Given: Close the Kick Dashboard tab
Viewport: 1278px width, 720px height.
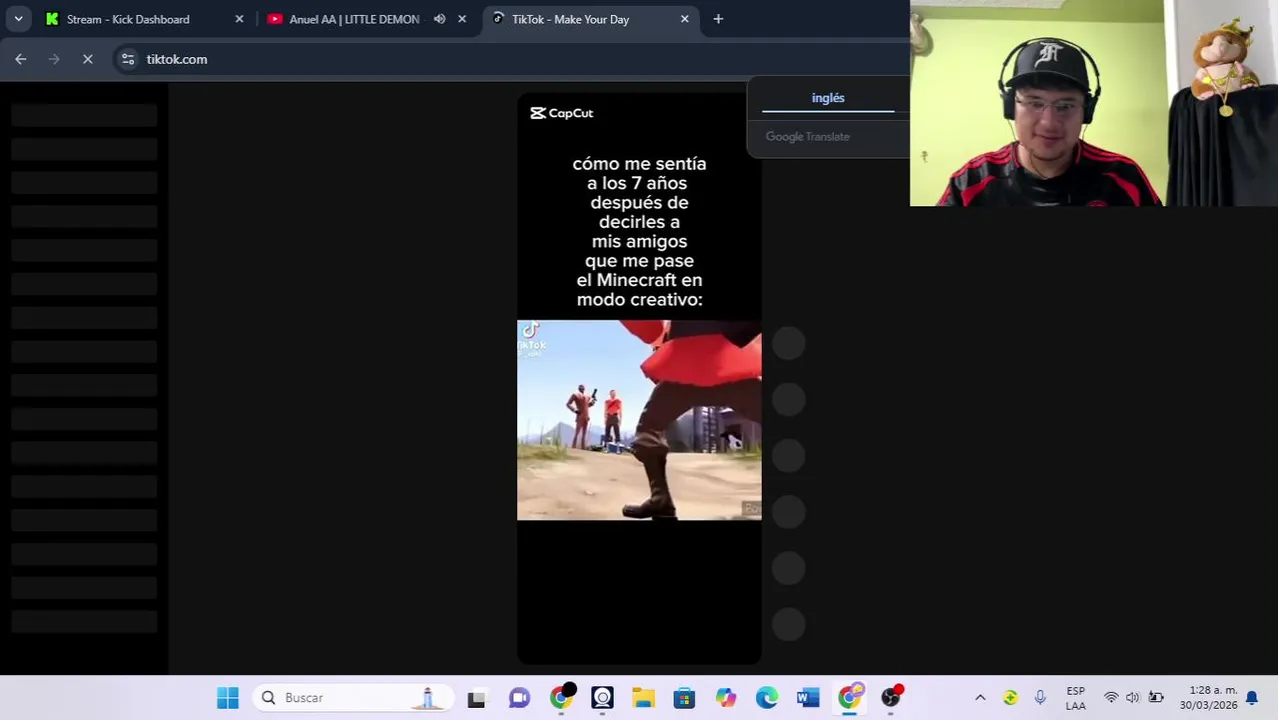Looking at the screenshot, I should (x=239, y=19).
